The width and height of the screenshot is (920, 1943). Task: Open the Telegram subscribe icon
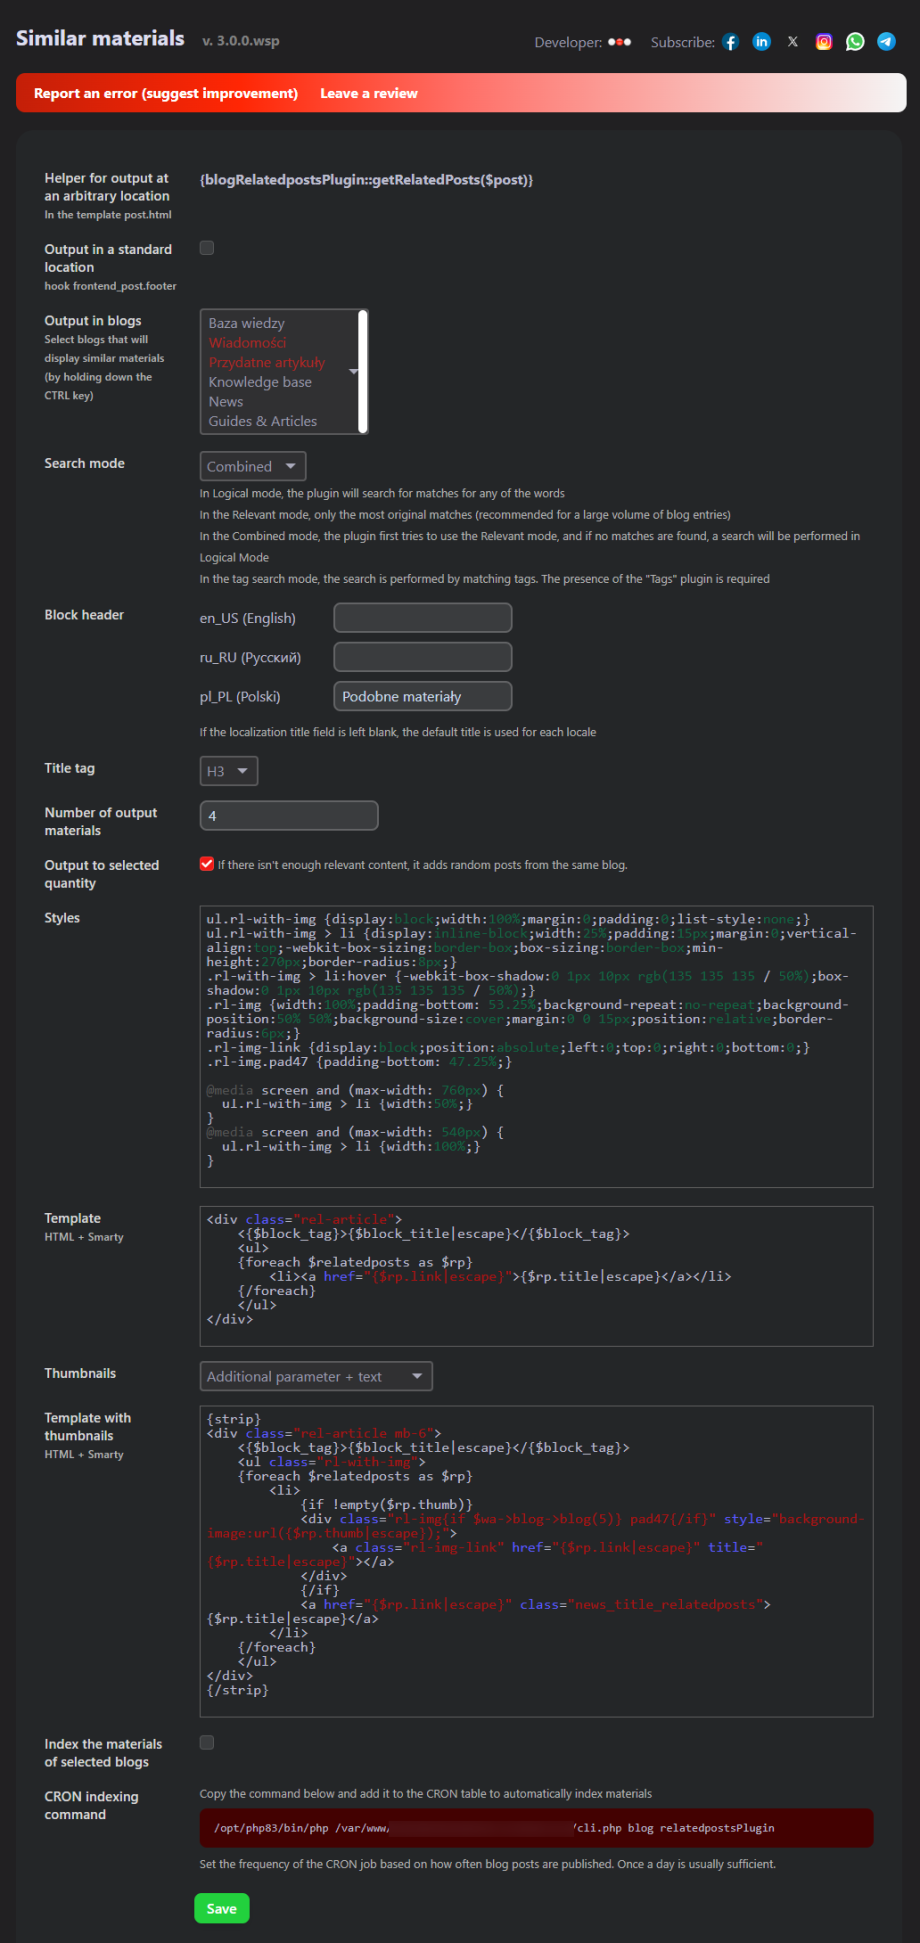pos(886,42)
